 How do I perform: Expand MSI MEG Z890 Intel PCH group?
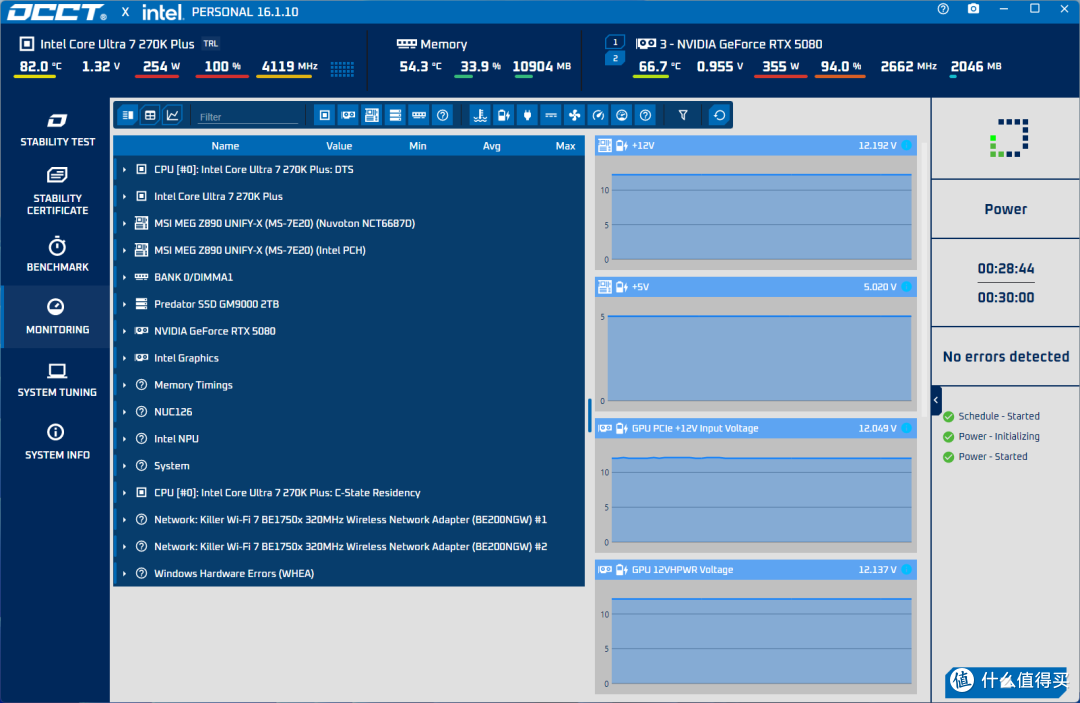[125, 250]
